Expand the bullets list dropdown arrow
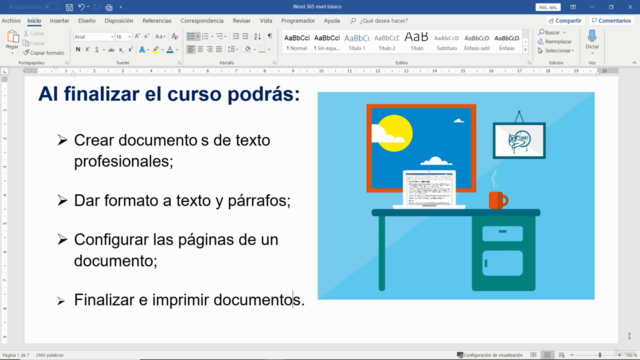 coord(198,37)
